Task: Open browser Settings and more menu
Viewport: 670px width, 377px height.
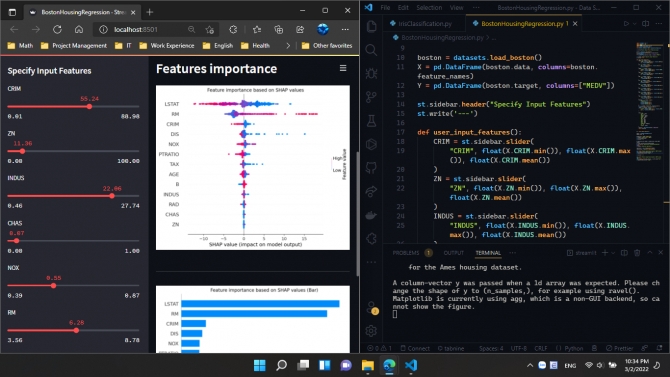Action: [345, 29]
